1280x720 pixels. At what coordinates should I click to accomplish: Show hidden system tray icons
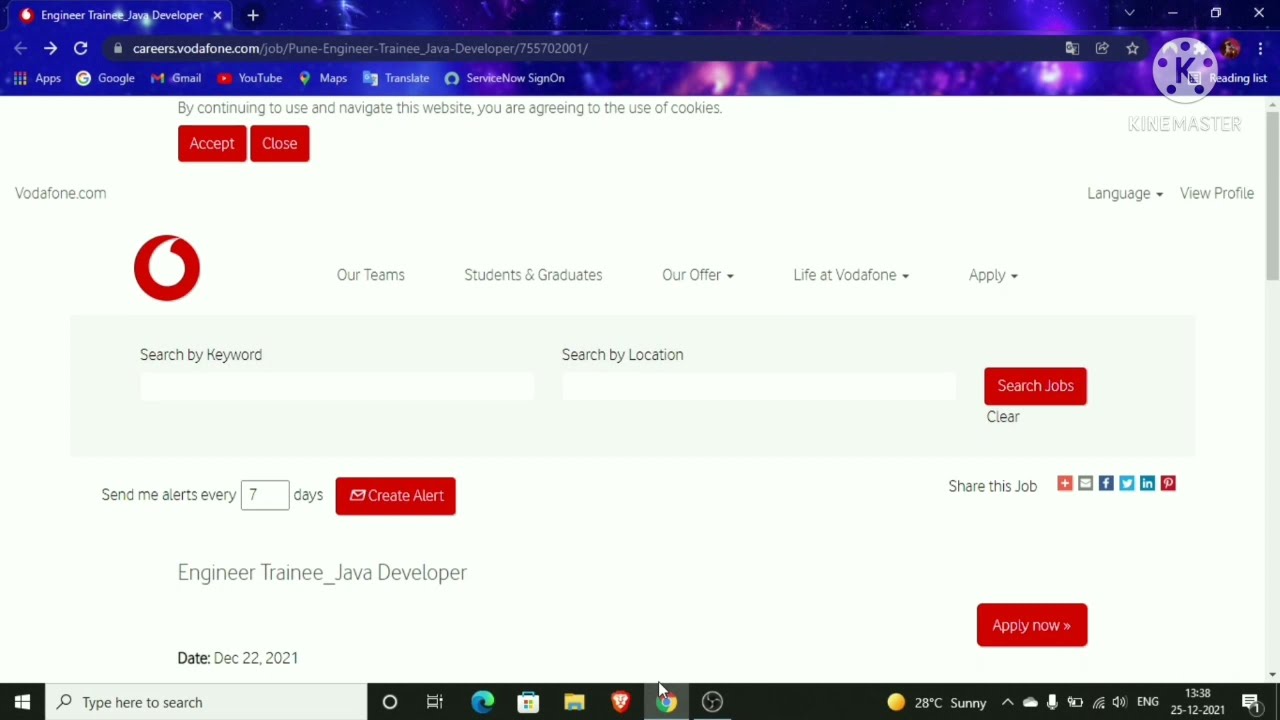1008,702
